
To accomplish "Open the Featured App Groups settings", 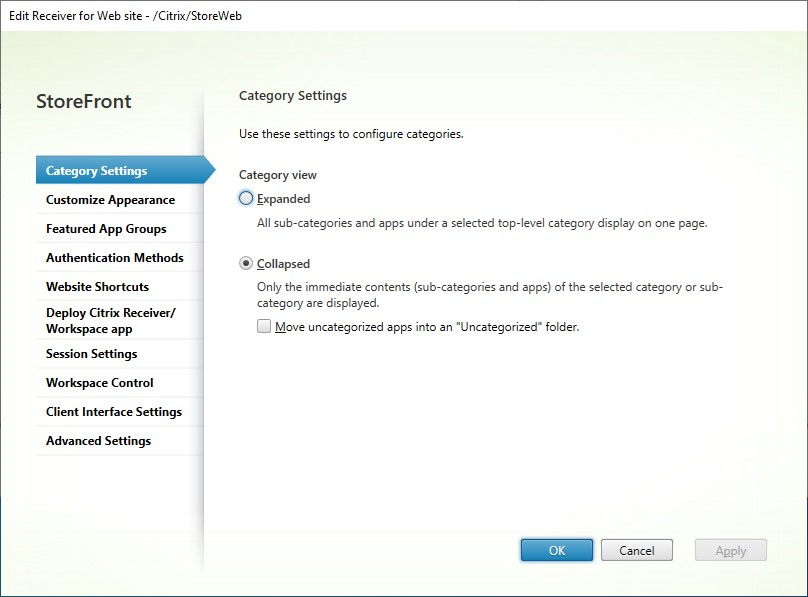I will tap(107, 228).
